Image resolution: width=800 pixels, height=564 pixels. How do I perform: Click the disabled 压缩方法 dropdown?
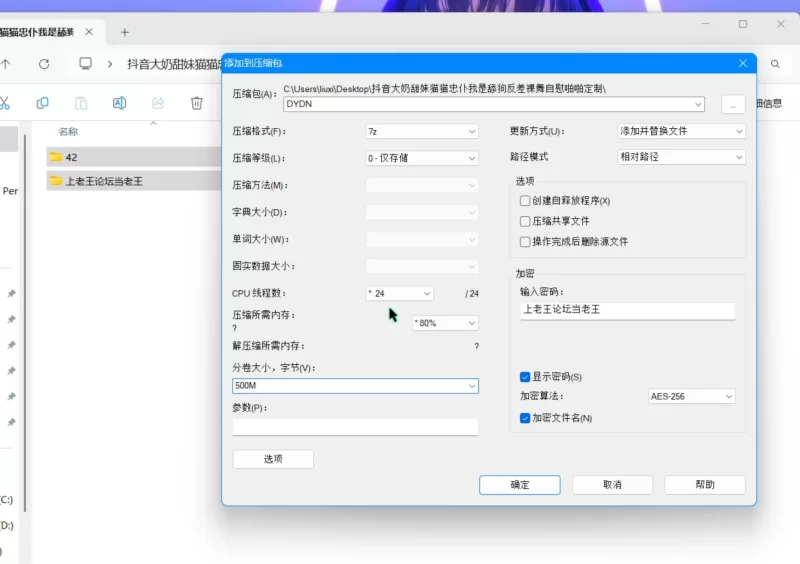point(422,185)
